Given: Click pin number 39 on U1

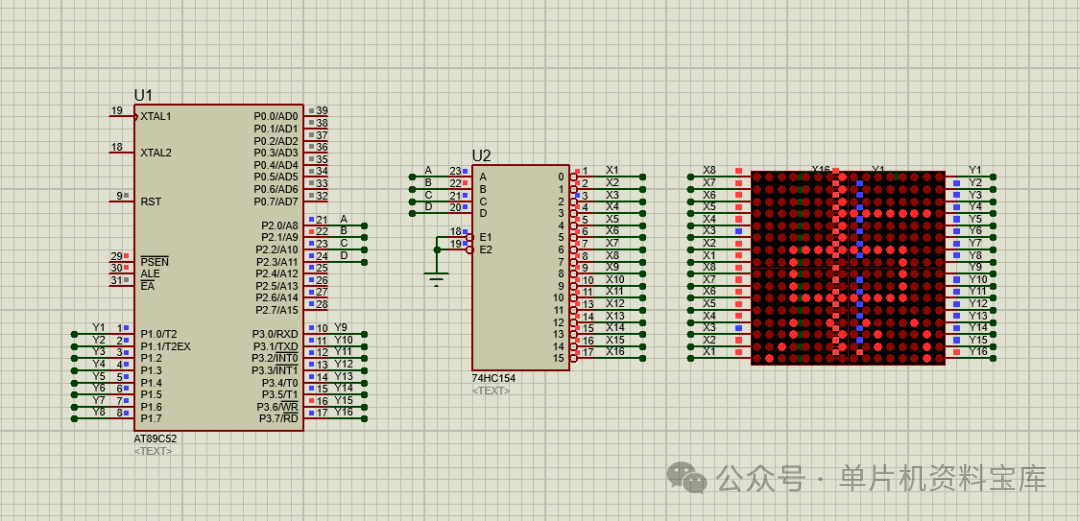Looking at the screenshot, I should pos(322,110).
